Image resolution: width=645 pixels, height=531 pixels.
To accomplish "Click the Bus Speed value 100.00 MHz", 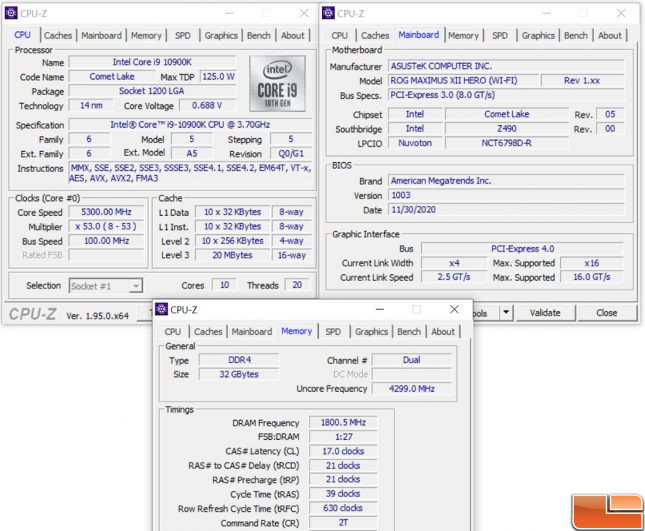I will pyautogui.click(x=106, y=241).
